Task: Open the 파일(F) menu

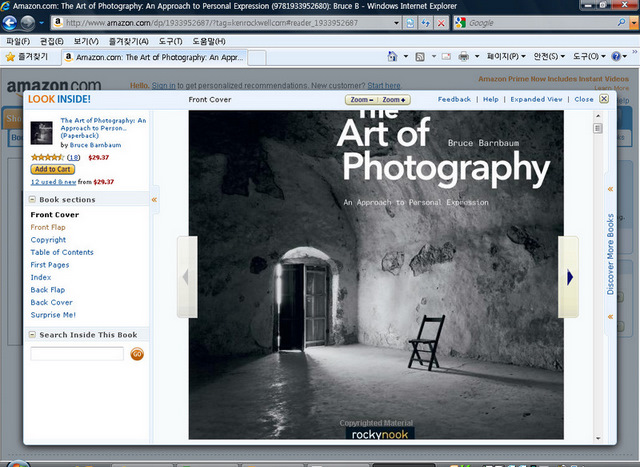Action: [x=19, y=41]
